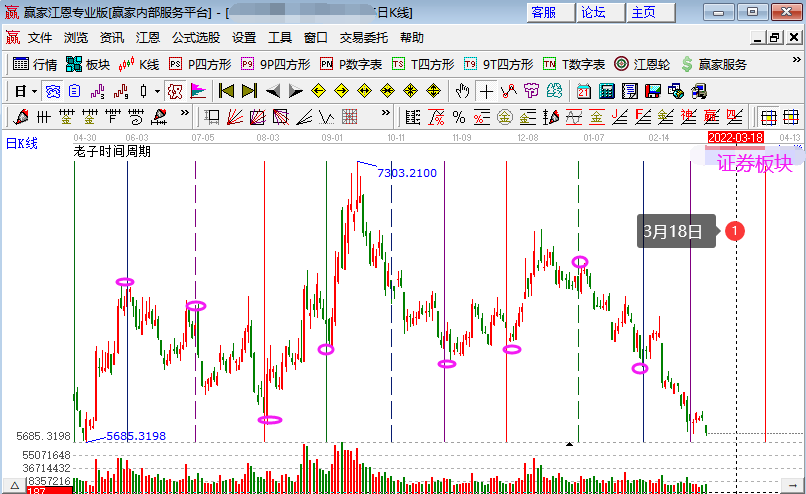The image size is (806, 494).
Task: Click the blue clipboard document icon
Action: [x=75, y=92]
